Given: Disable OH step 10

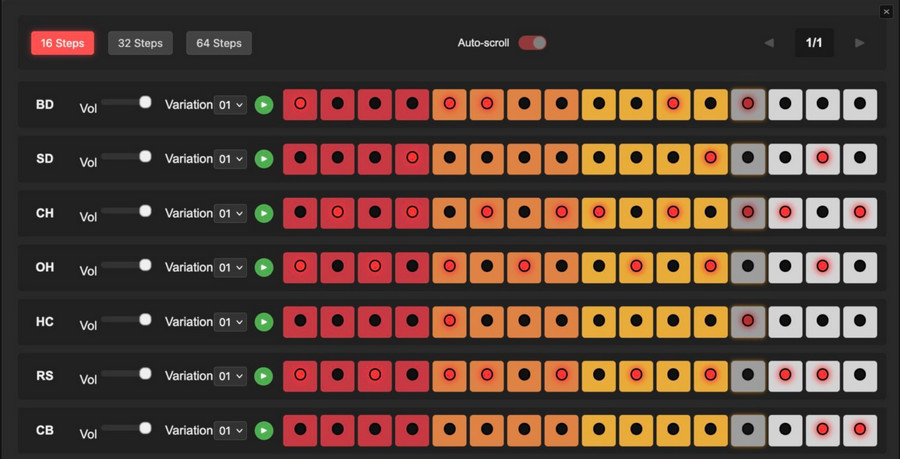Looking at the screenshot, I should 636,267.
